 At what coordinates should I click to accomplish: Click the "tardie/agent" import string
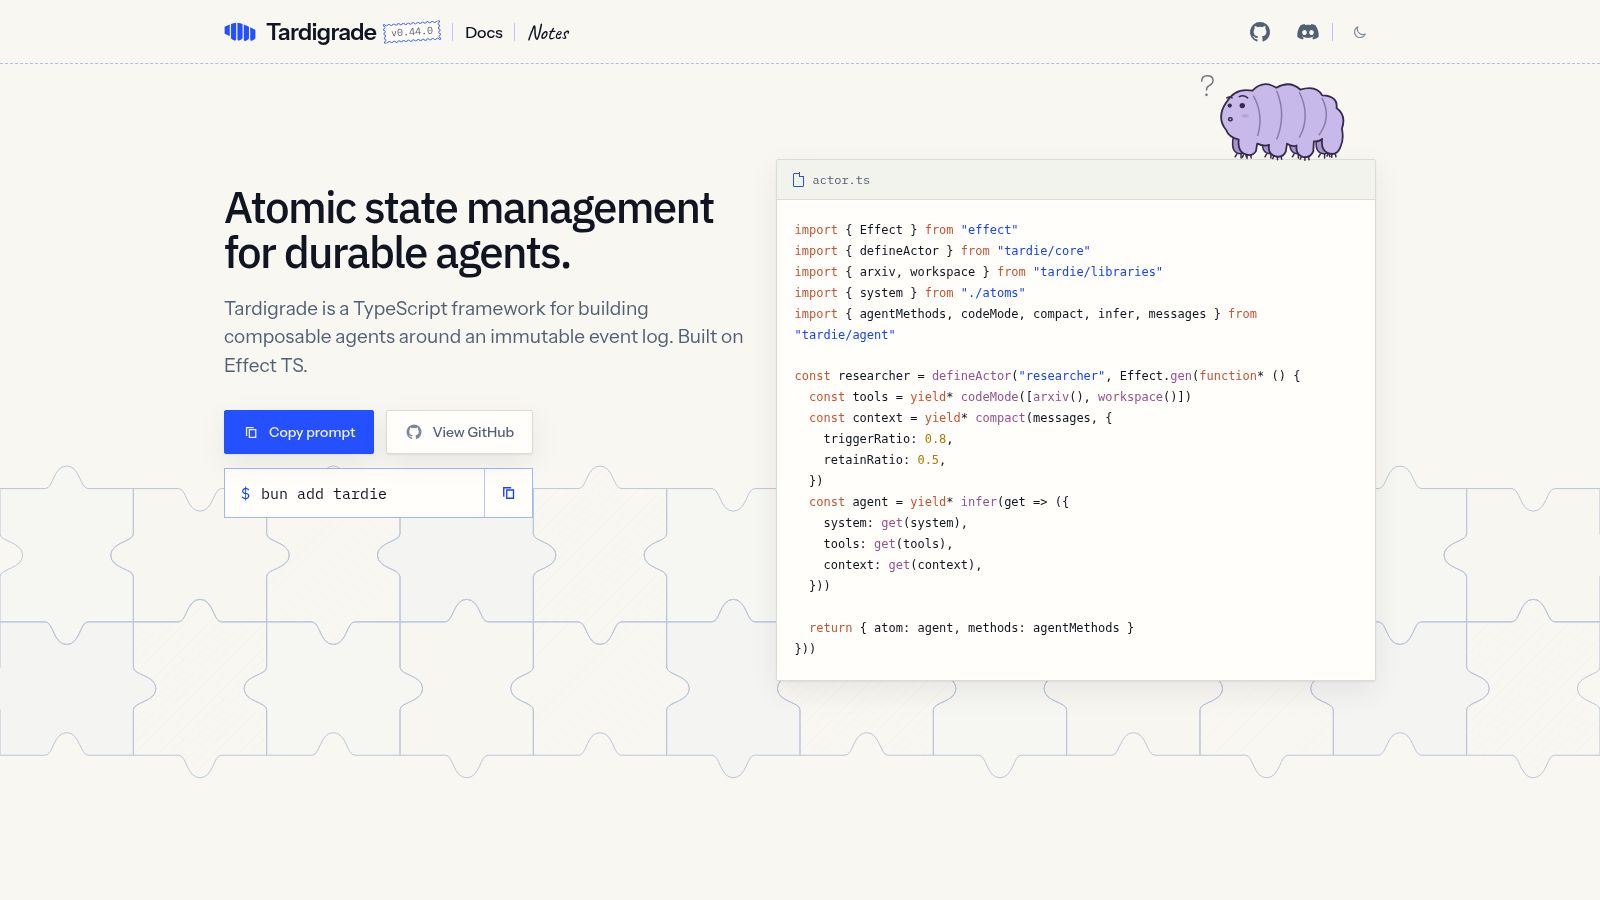coord(845,335)
